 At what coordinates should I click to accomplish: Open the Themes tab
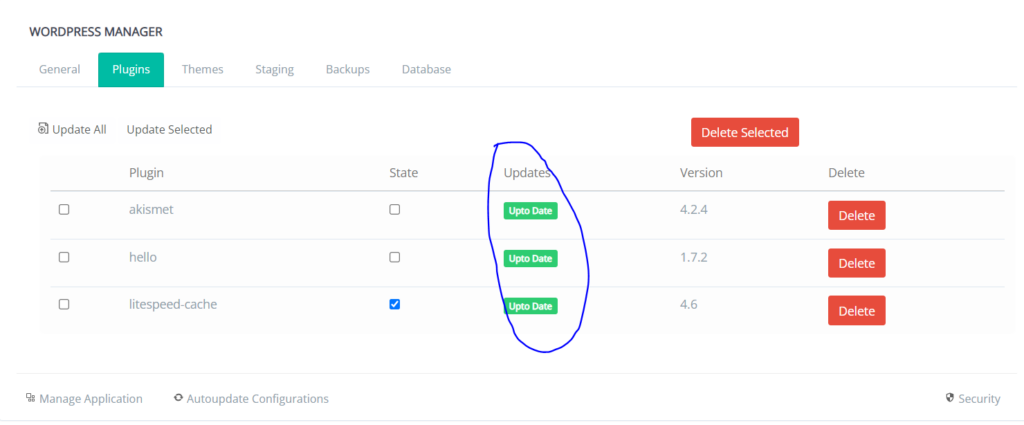coord(202,70)
